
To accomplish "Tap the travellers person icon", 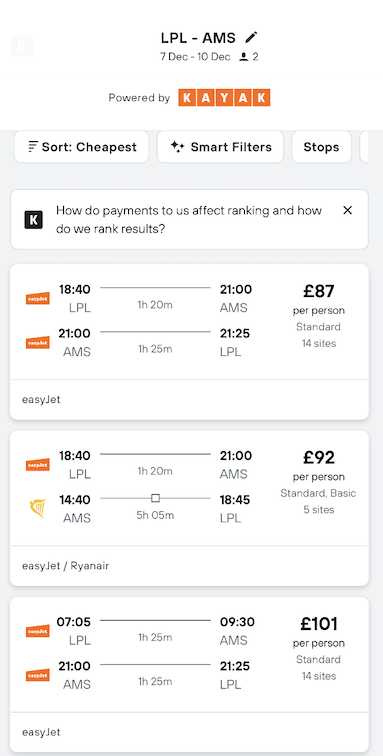I will click(x=244, y=57).
